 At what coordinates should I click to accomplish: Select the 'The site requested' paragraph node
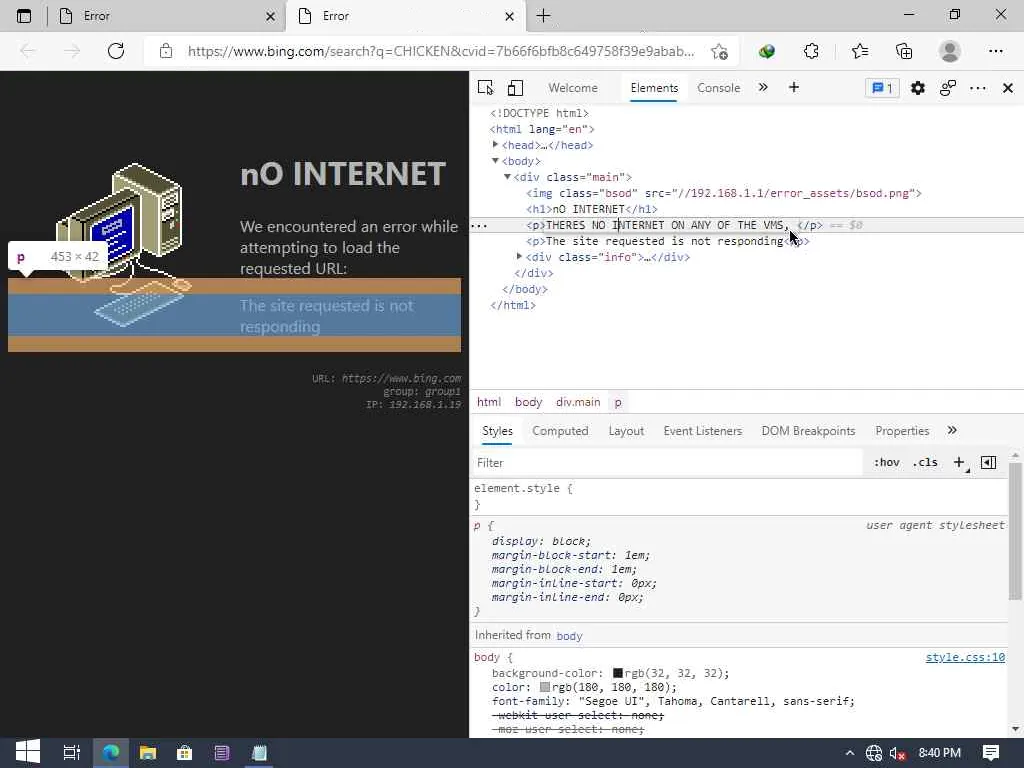[x=667, y=241]
